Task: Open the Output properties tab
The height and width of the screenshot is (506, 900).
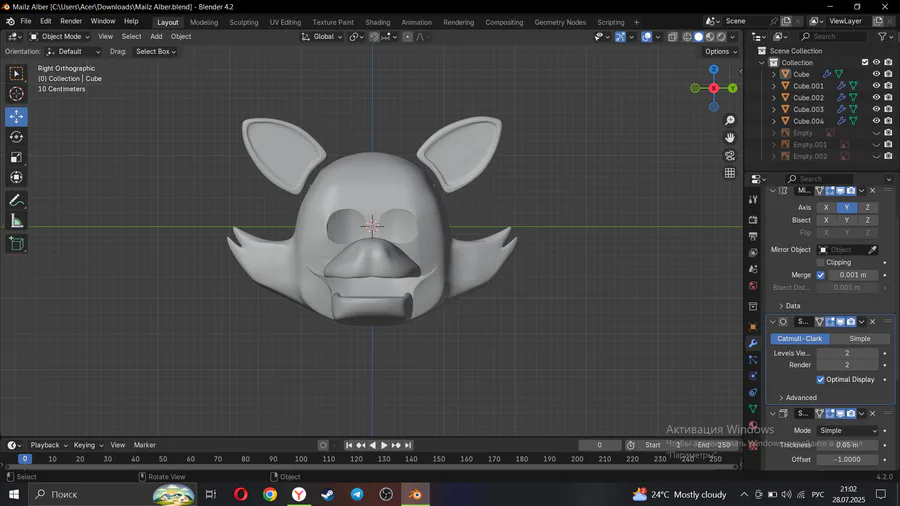Action: [x=753, y=236]
